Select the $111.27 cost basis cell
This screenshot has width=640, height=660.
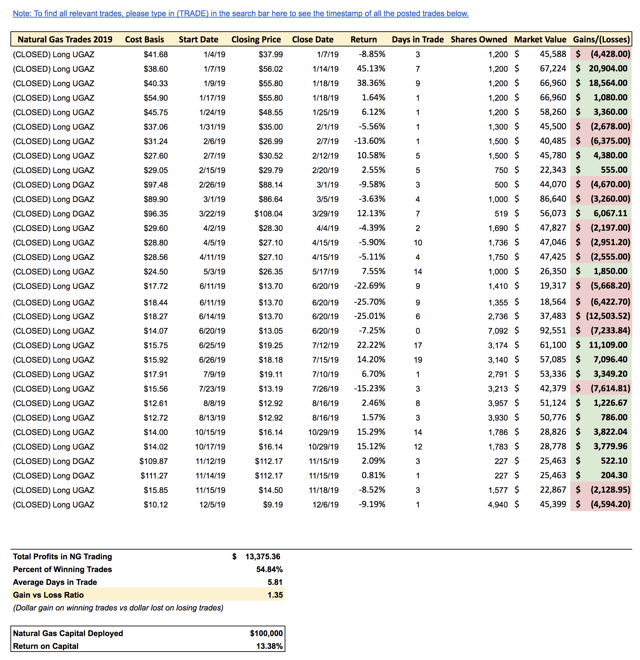click(x=154, y=476)
